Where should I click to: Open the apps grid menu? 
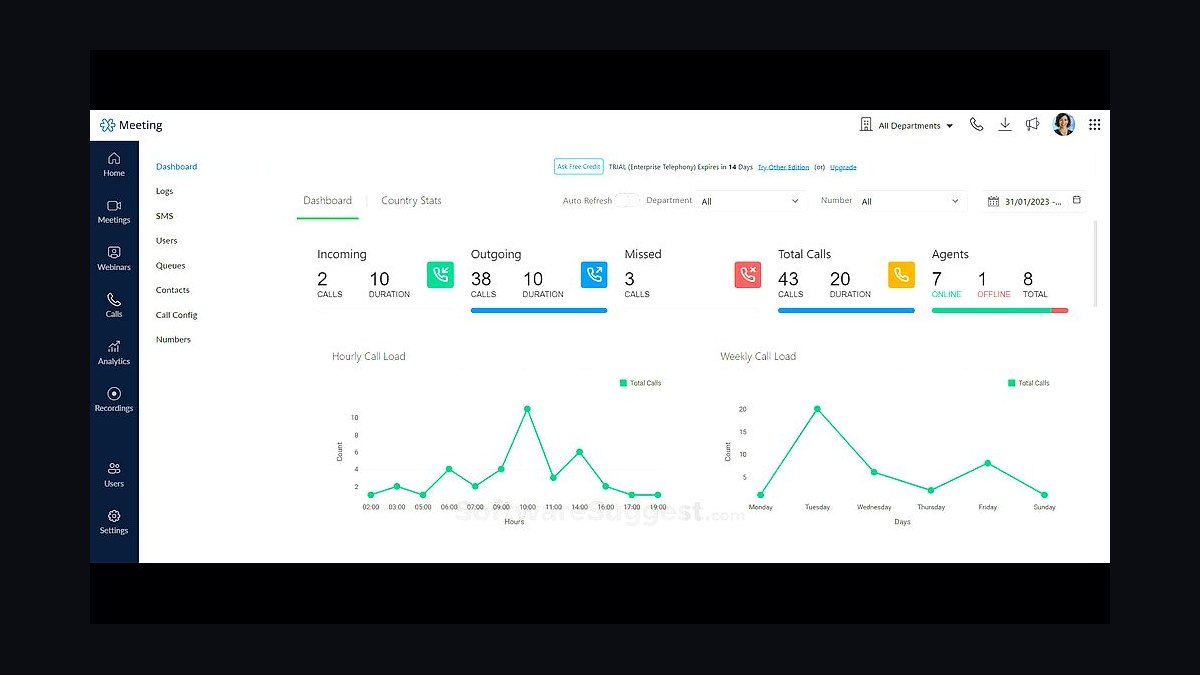[x=1095, y=125]
